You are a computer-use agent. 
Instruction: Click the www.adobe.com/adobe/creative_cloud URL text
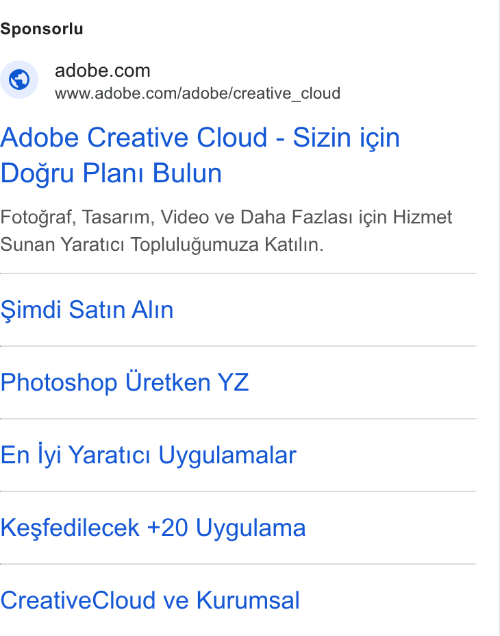coord(197,94)
